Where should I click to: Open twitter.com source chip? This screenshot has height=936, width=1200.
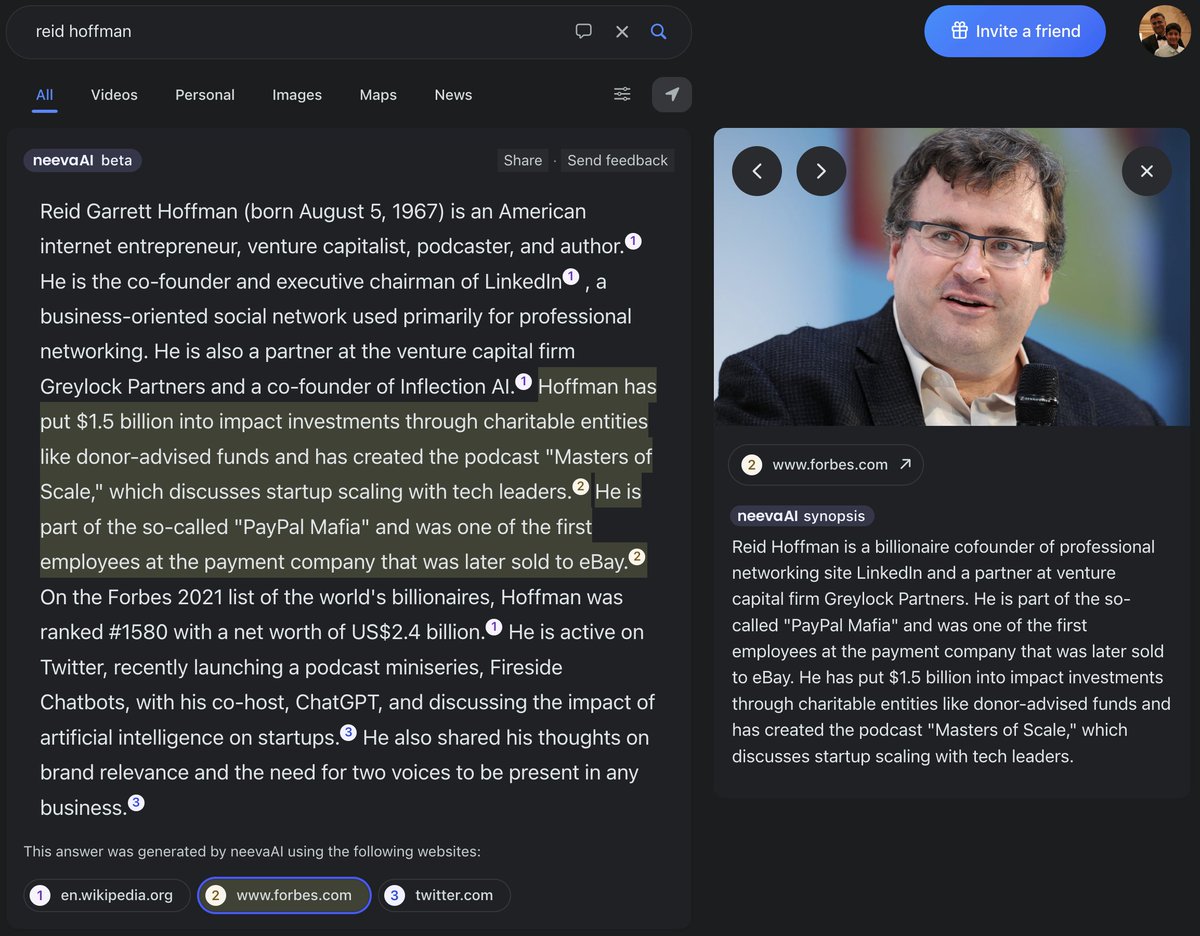tap(444, 895)
